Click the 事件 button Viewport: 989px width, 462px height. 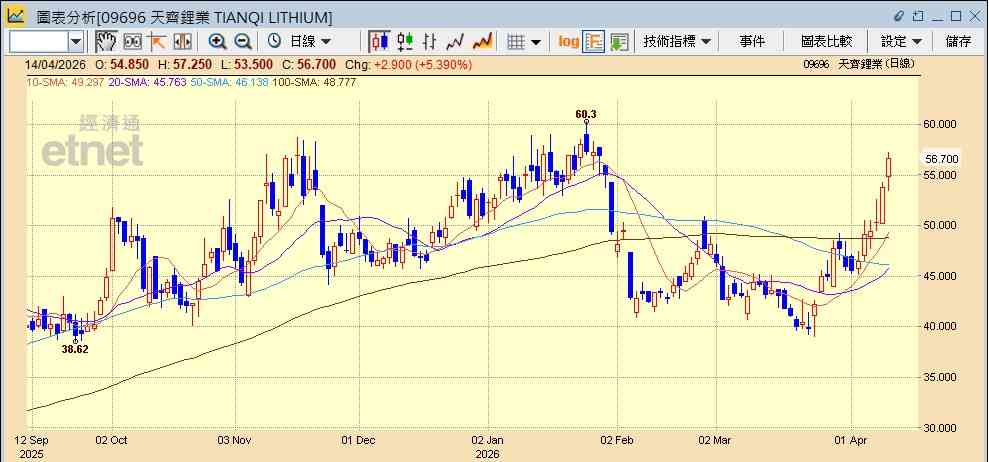click(752, 42)
